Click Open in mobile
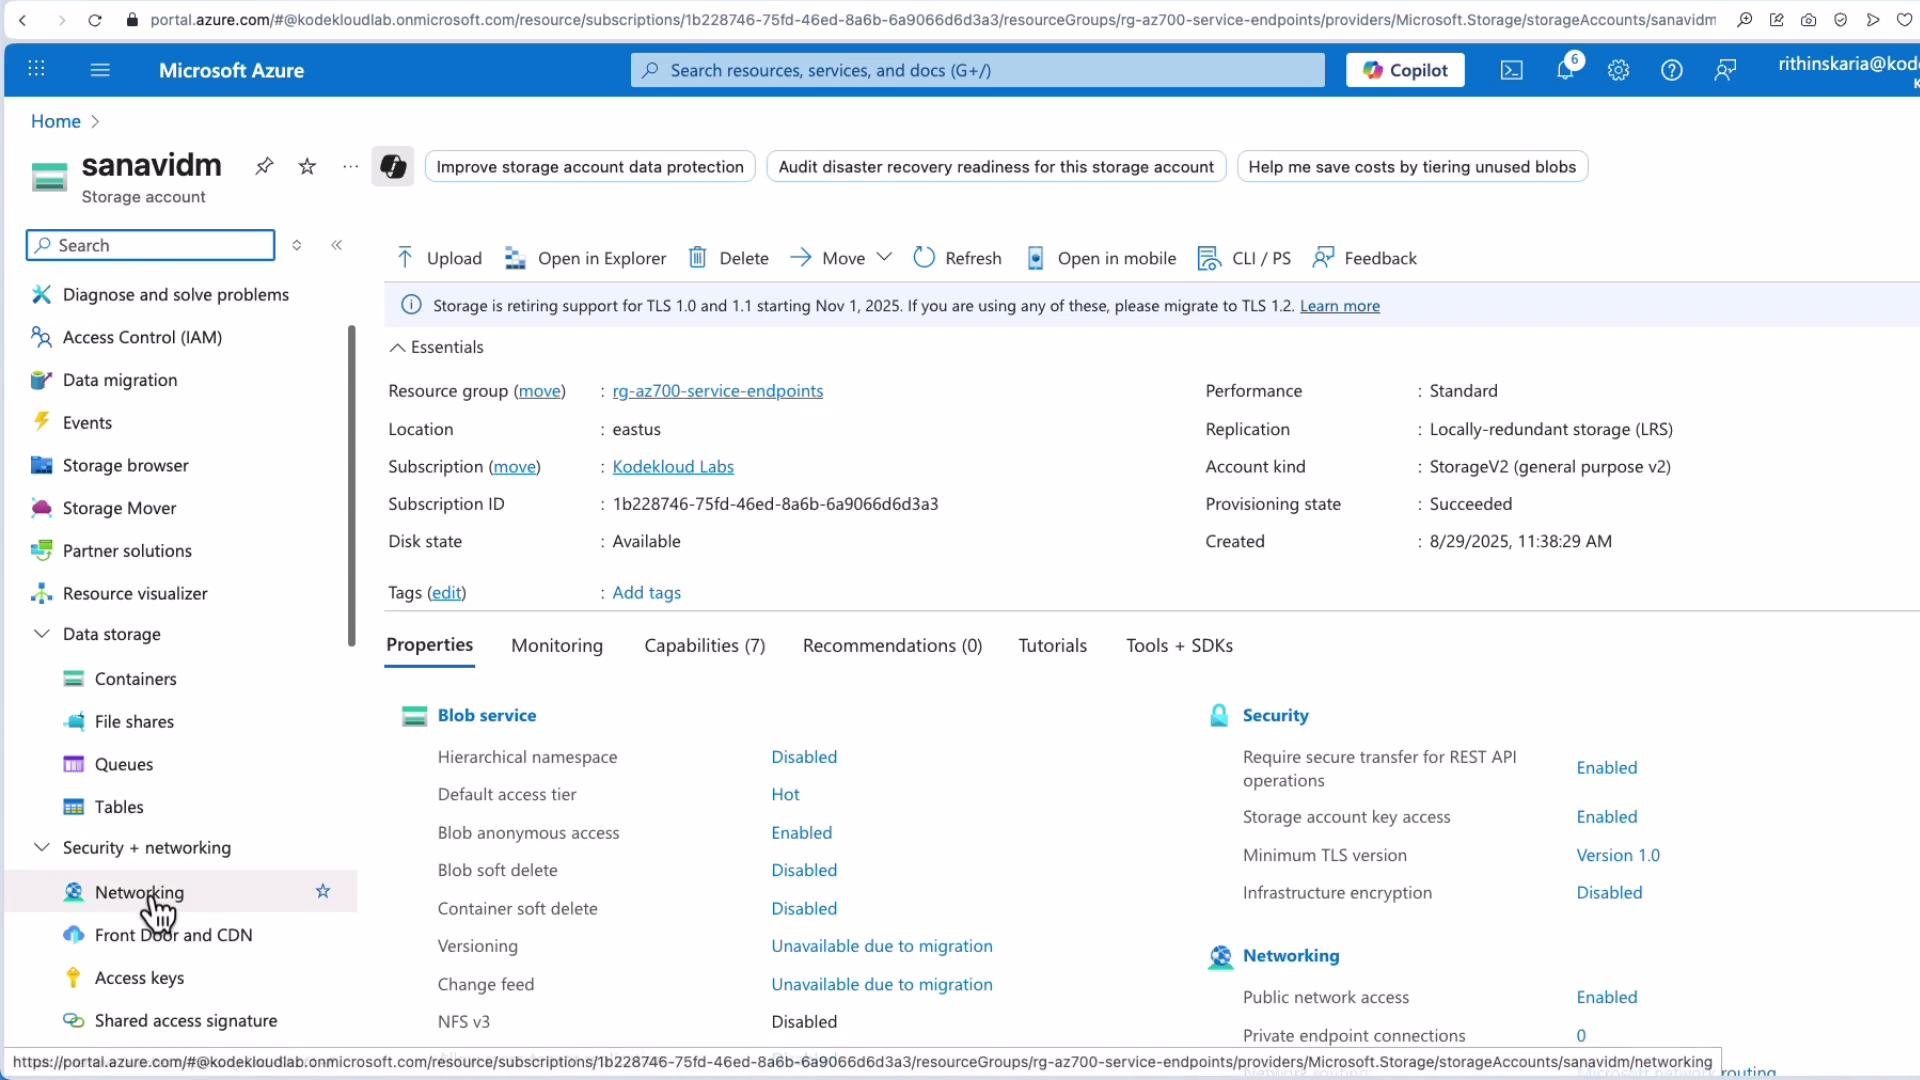The height and width of the screenshot is (1080, 1920). tap(1101, 258)
